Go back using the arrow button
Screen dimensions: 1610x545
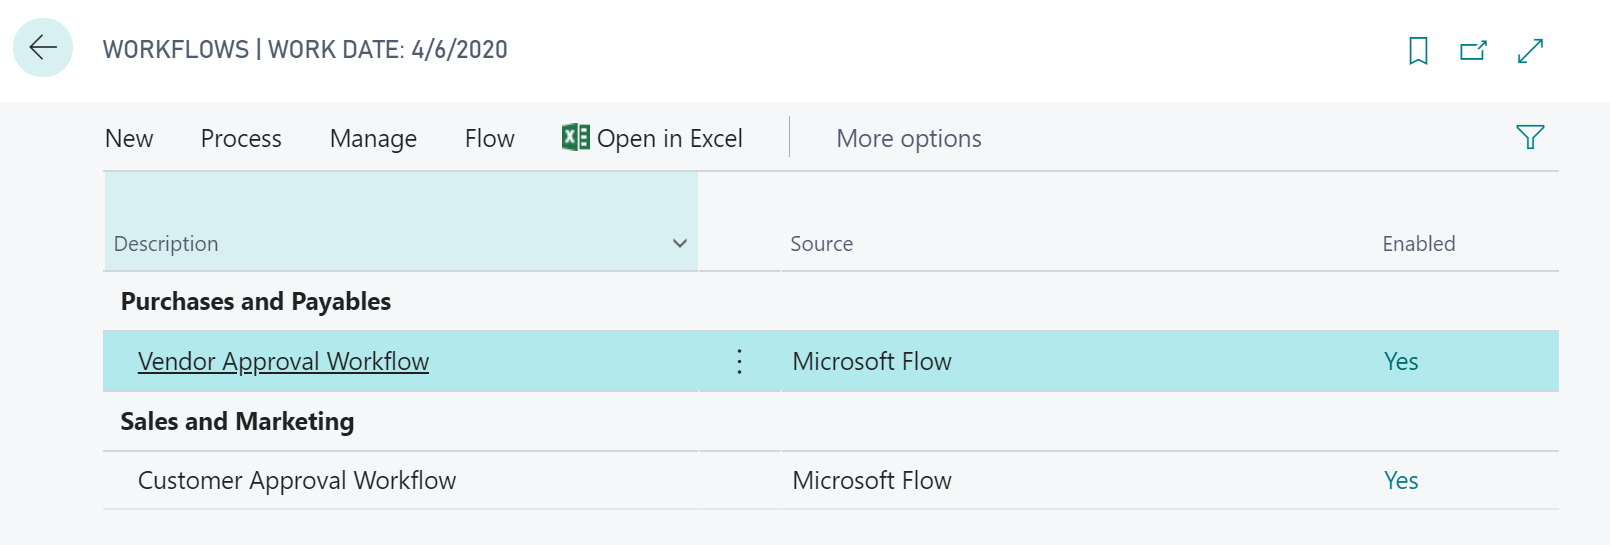(43, 47)
